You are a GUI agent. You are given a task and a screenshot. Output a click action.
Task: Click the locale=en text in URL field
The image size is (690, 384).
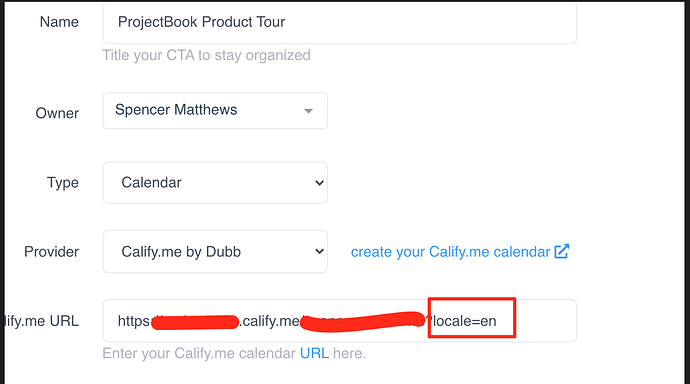pos(464,321)
